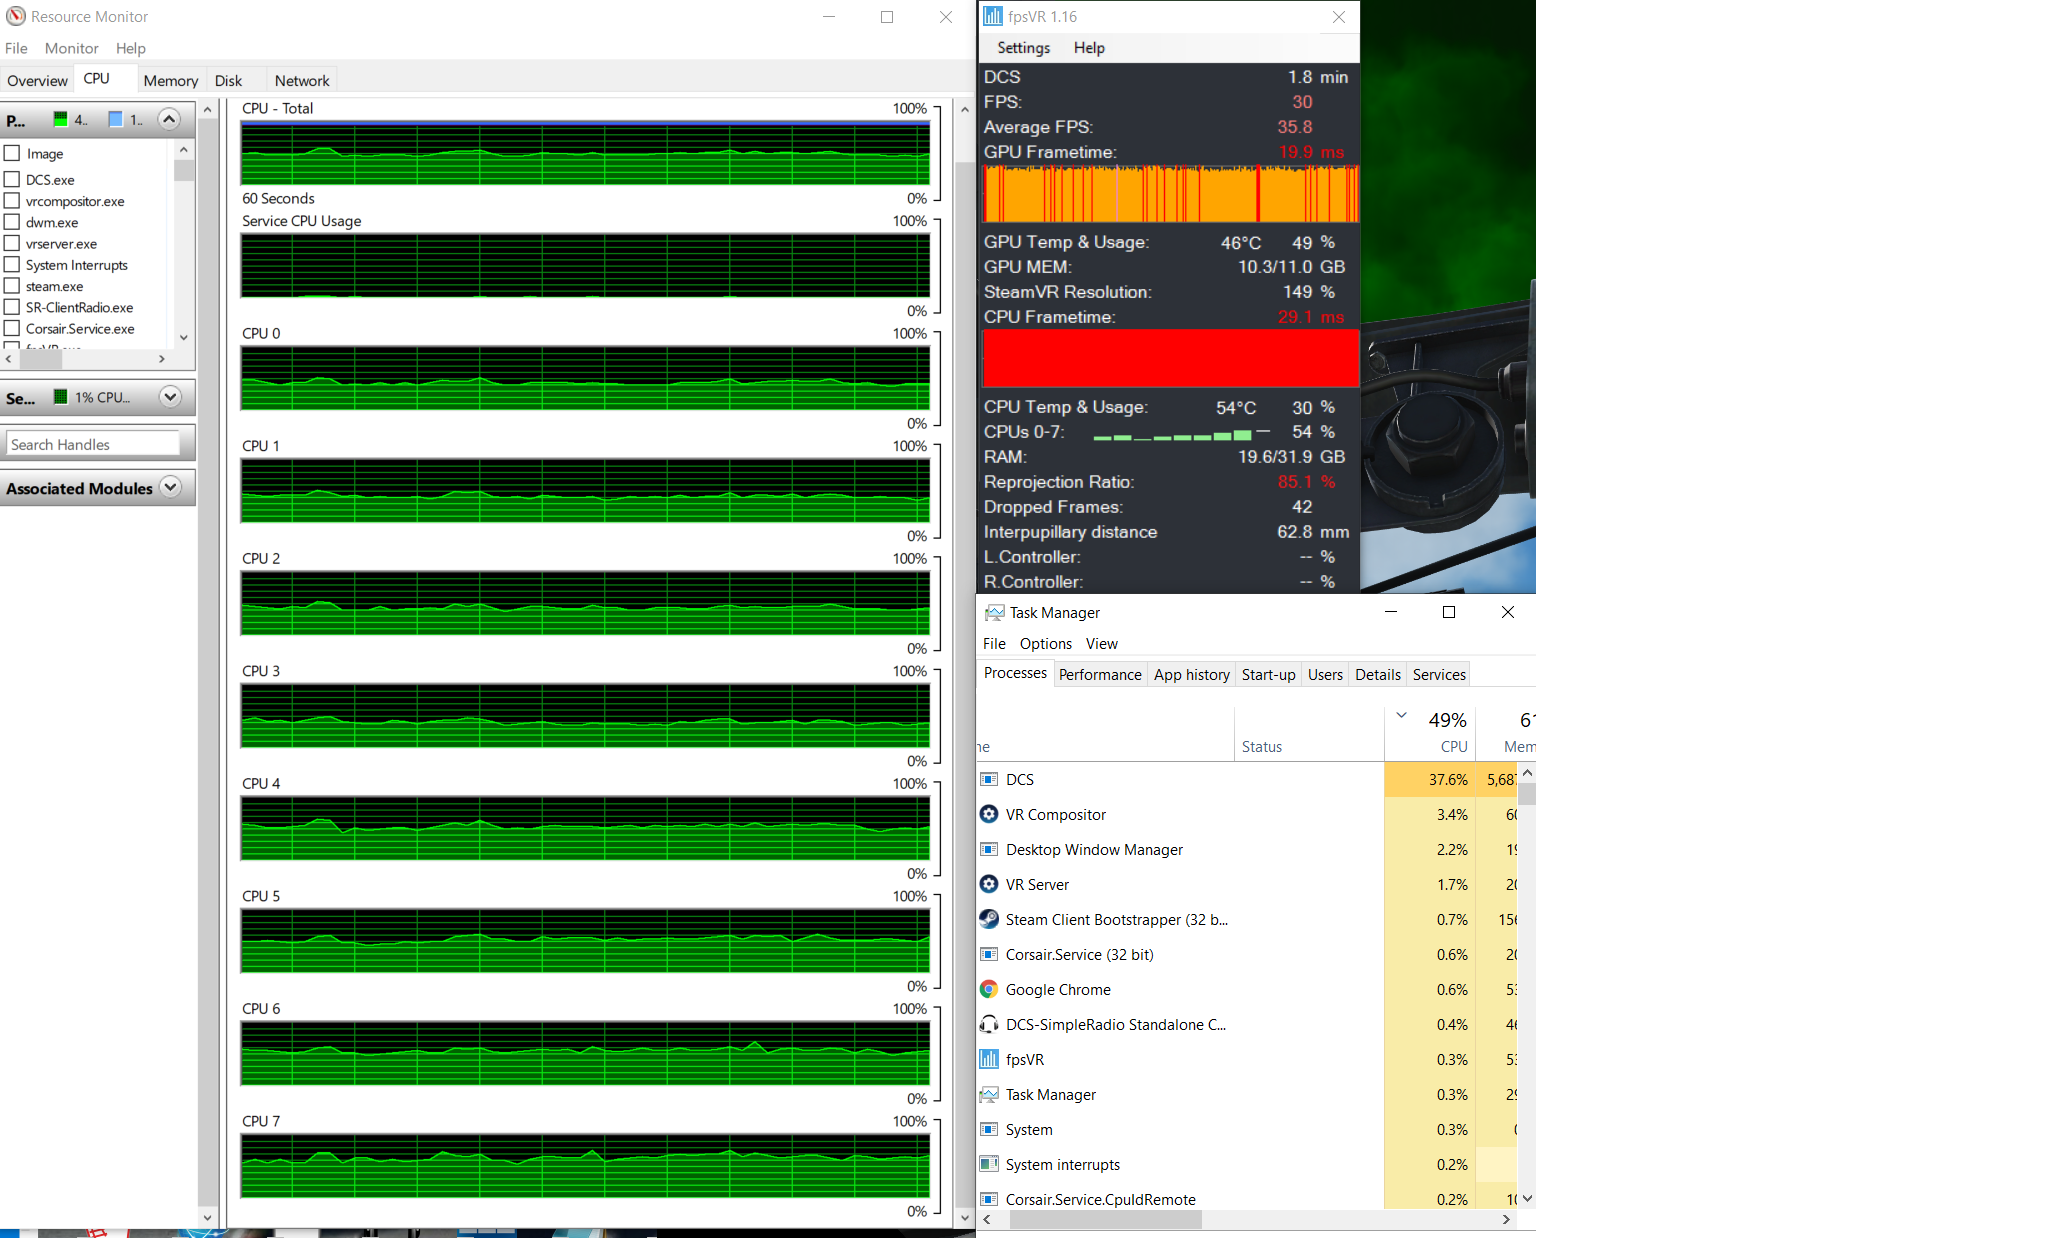
Task: Check the vrserver.exe checkbox
Action: pos(12,243)
